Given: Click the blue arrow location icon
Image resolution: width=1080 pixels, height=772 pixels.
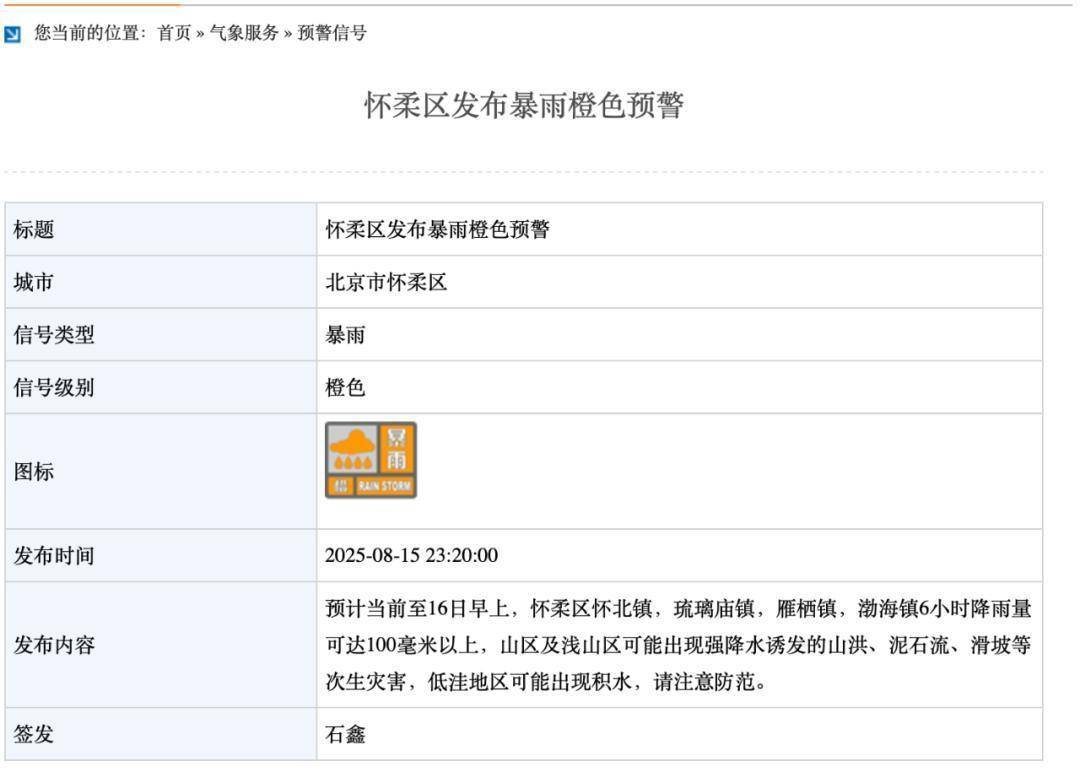Looking at the screenshot, I should pyautogui.click(x=12, y=34).
